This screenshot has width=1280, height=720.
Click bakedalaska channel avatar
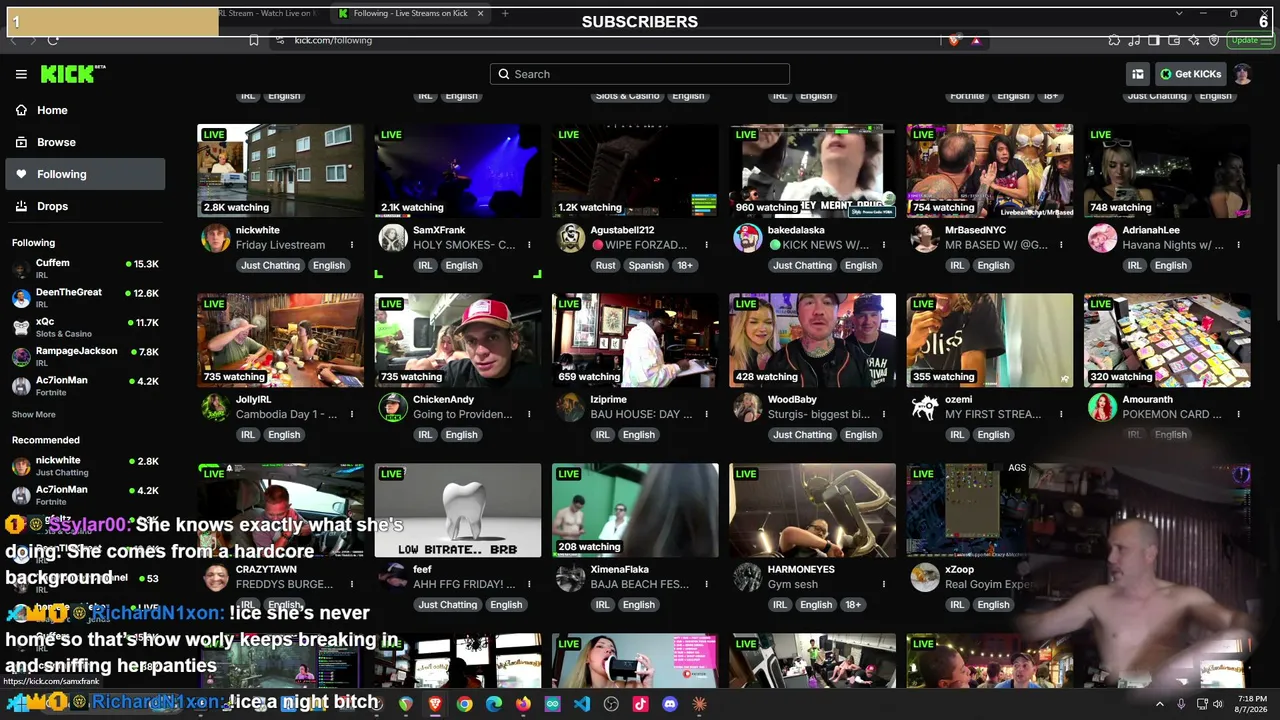[747, 238]
